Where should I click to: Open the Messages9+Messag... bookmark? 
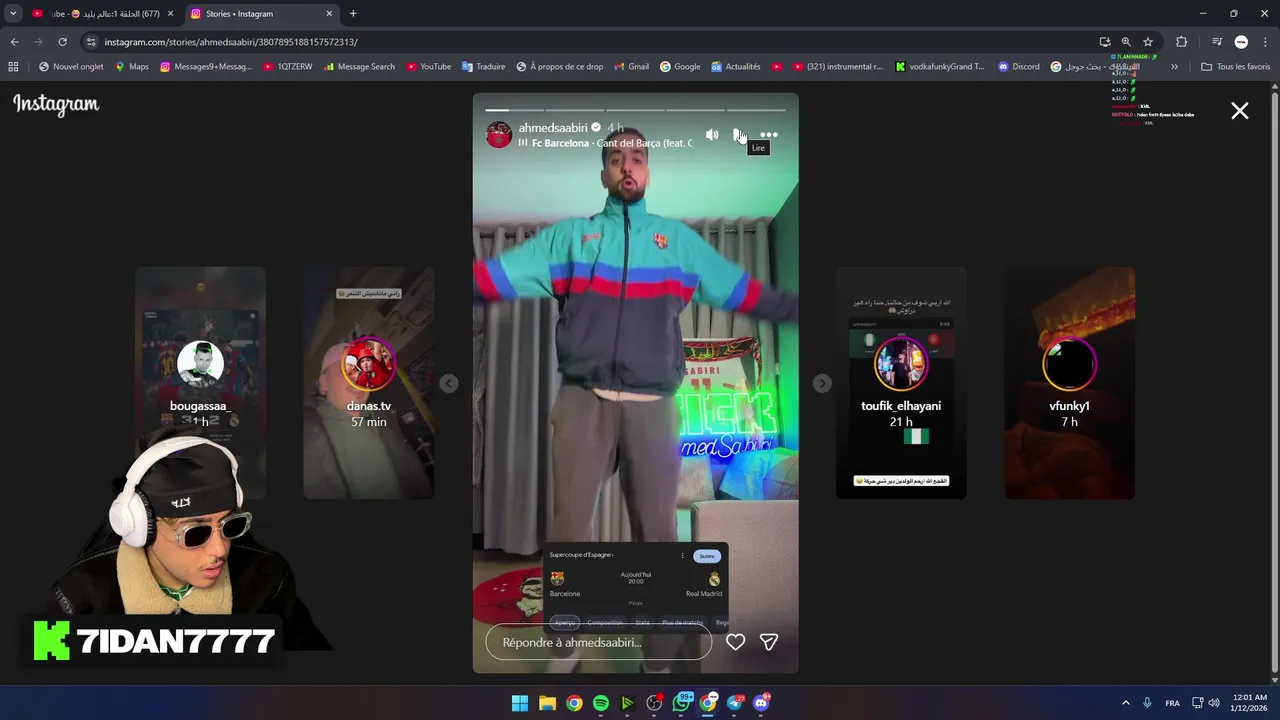tap(205, 67)
